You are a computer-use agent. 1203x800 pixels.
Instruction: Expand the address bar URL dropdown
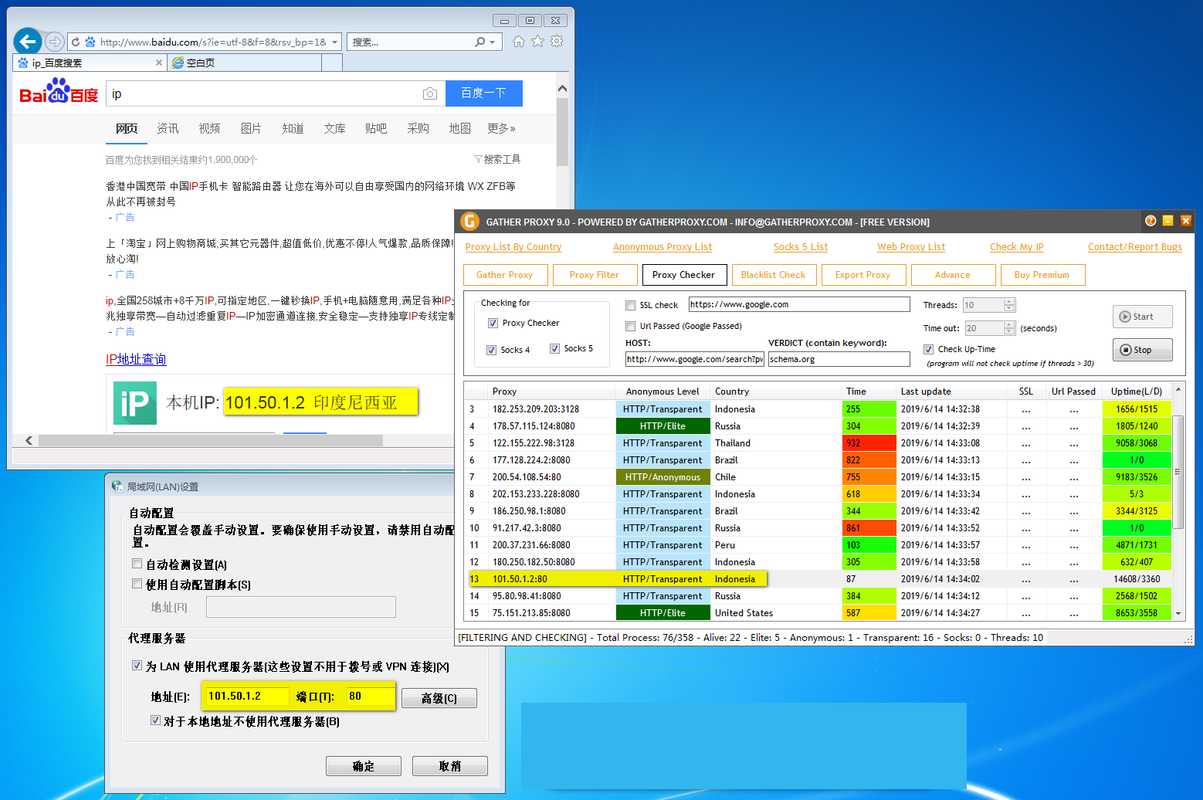[x=334, y=42]
